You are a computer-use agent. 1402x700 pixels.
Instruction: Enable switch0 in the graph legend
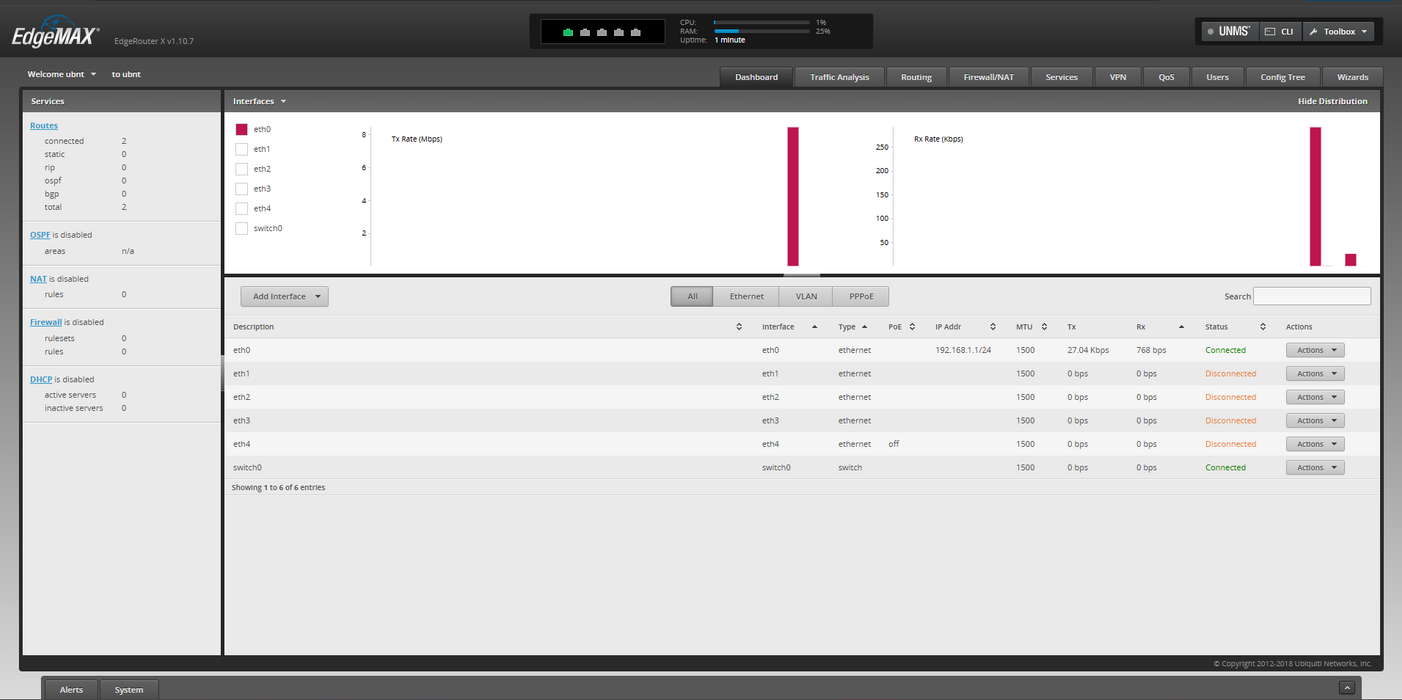pyautogui.click(x=241, y=229)
